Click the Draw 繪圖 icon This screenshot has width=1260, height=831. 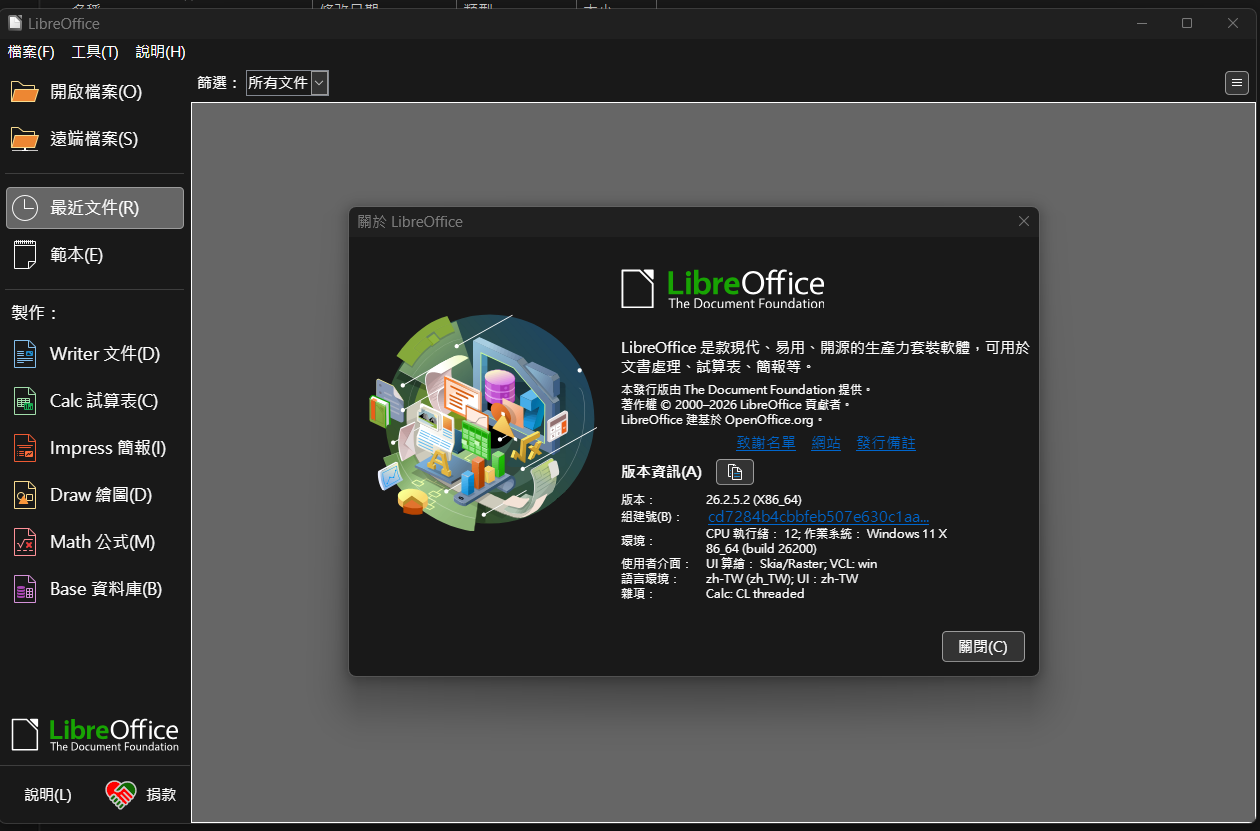click(25, 495)
